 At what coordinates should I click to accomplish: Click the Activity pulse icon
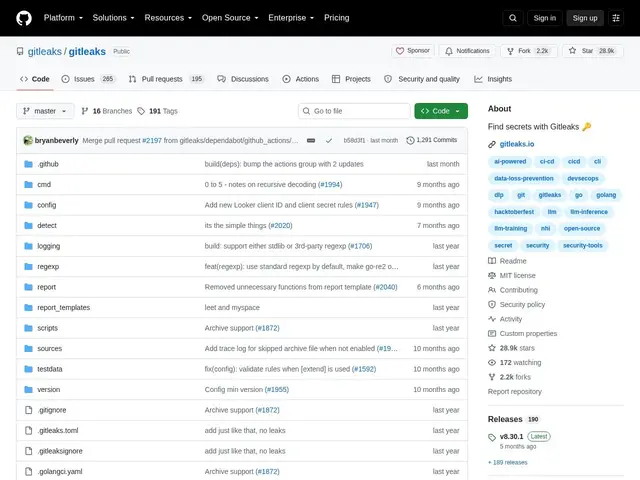[x=492, y=319]
